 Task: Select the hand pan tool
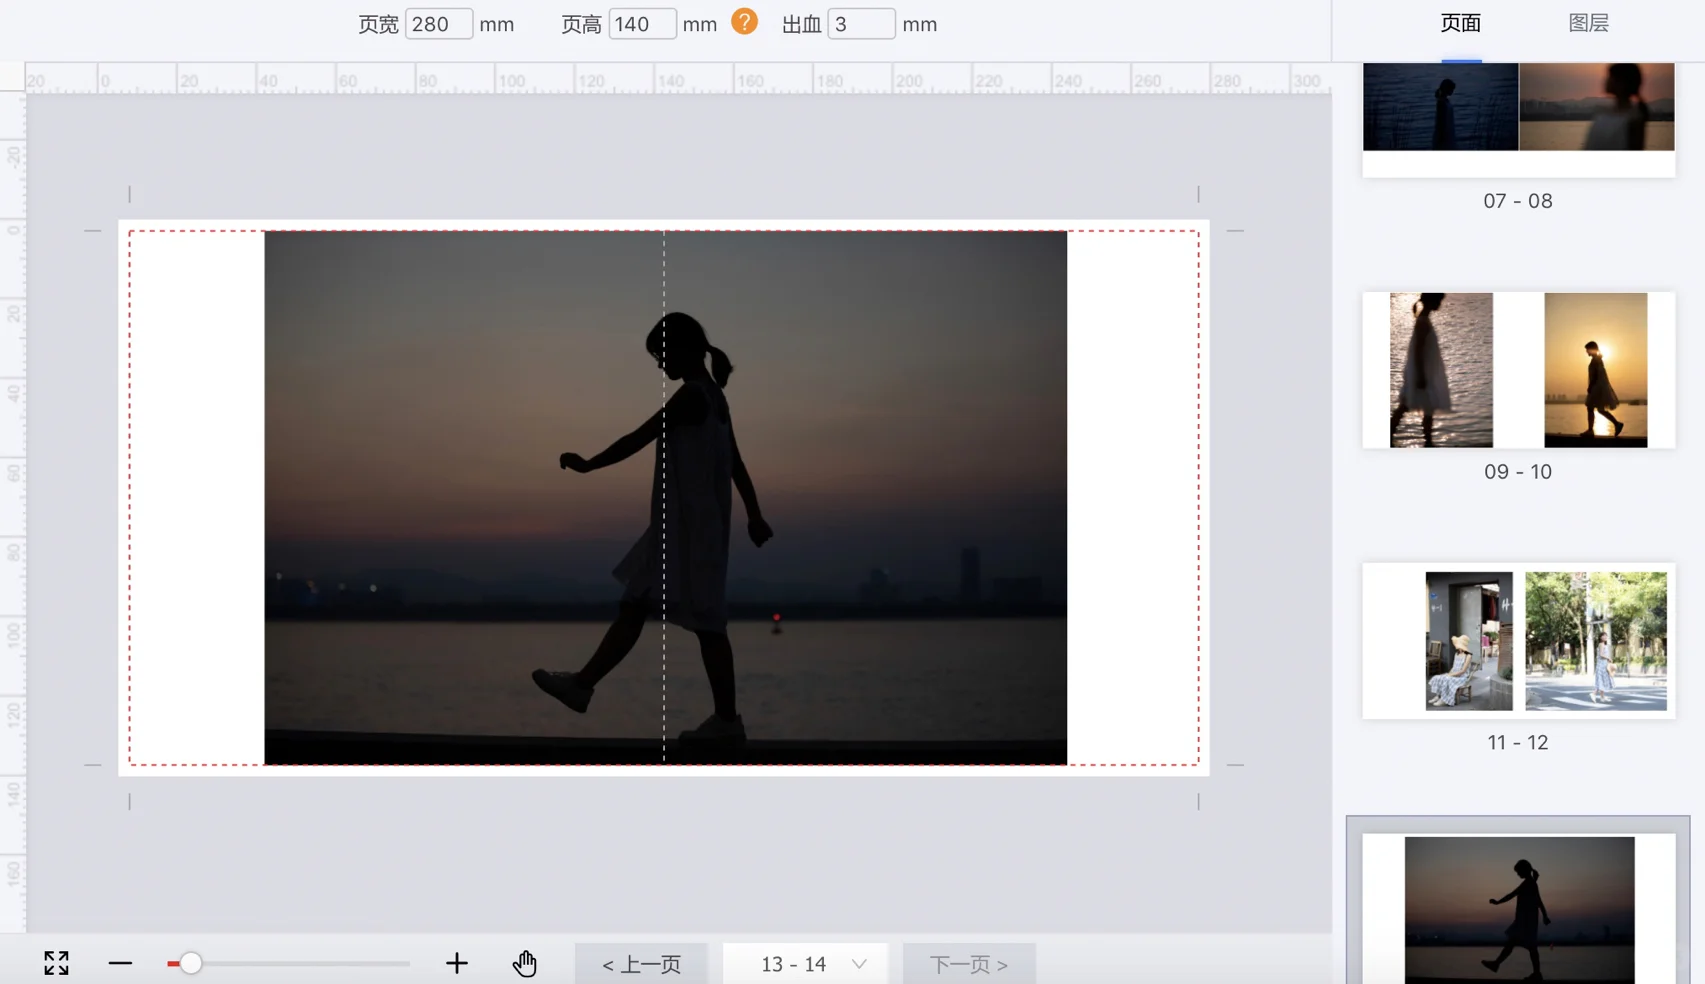525,963
